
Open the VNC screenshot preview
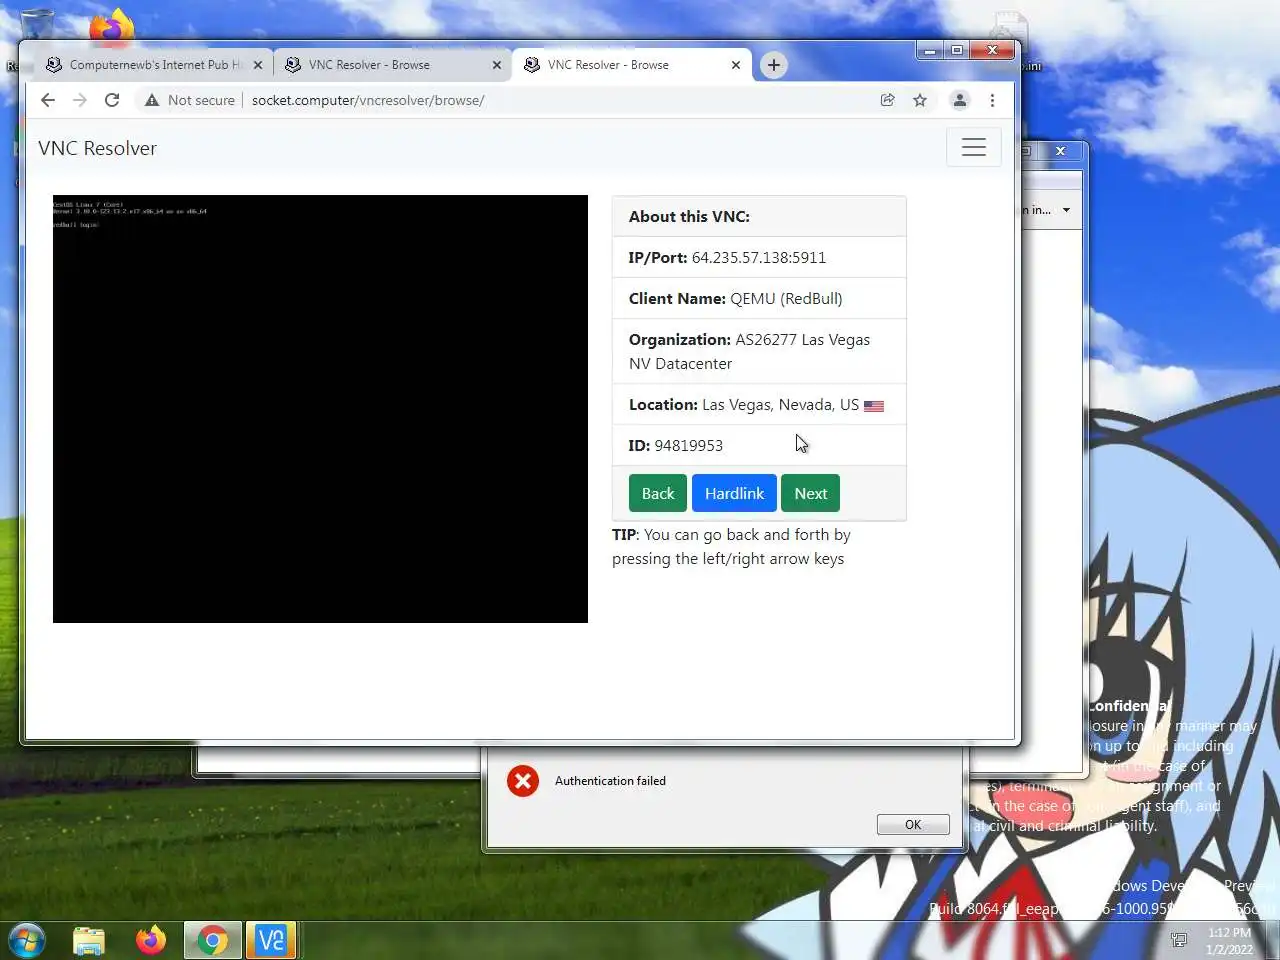320,409
